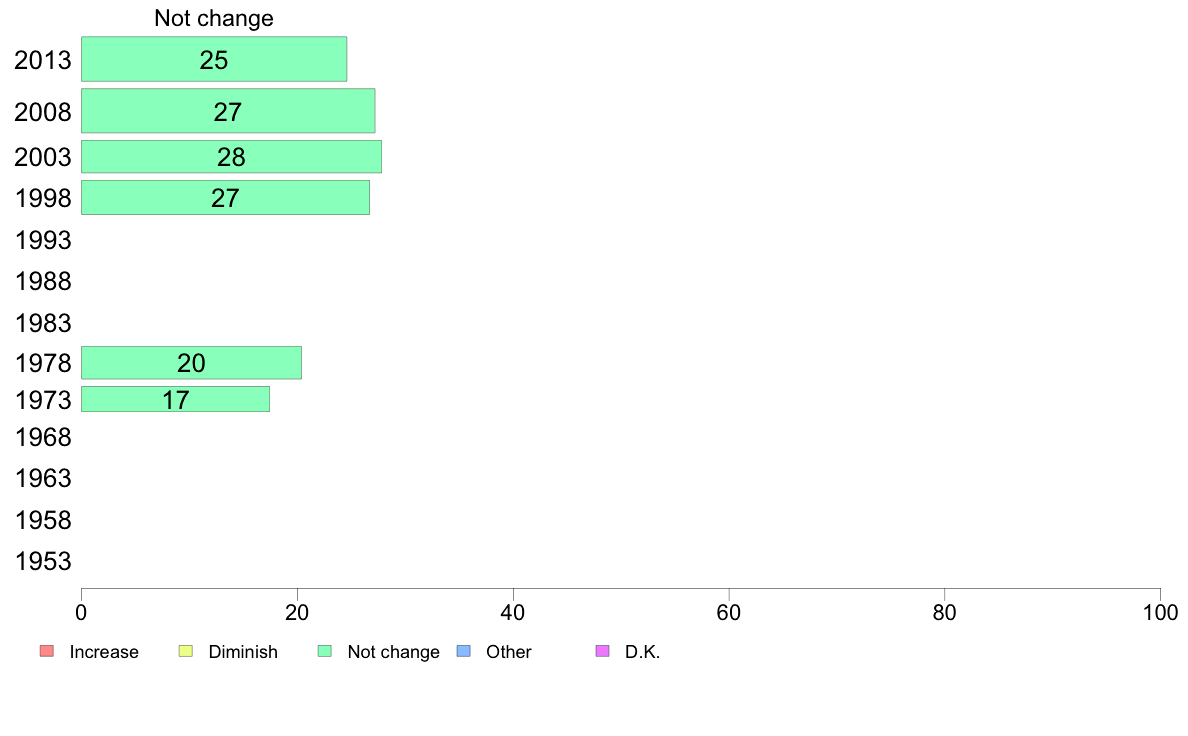Click the magenta D.K. legend swatch
Viewport: 1188px width, 736px height.
coord(603,651)
